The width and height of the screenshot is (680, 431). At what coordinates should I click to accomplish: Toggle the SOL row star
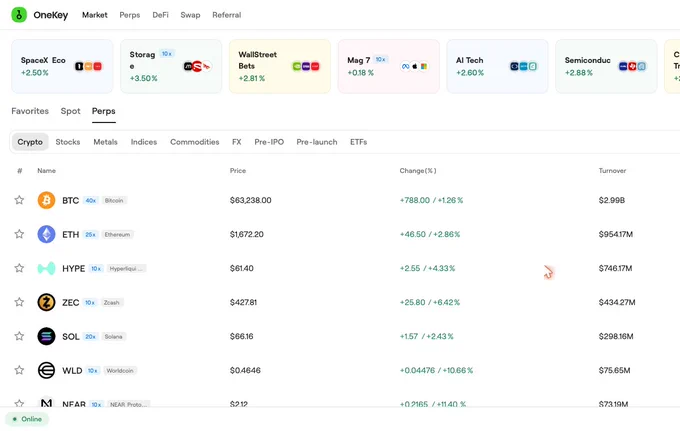click(x=19, y=336)
